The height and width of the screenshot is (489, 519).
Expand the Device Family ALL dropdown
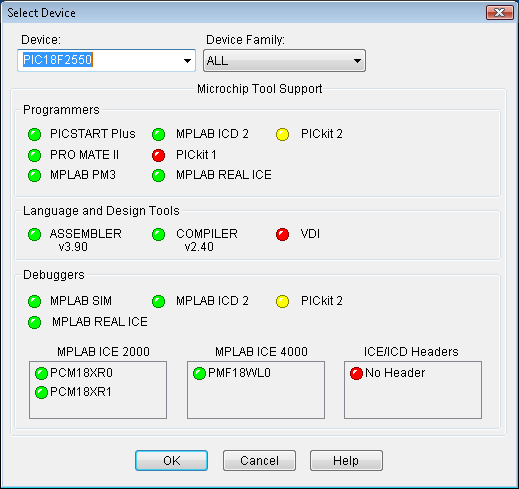284,61
